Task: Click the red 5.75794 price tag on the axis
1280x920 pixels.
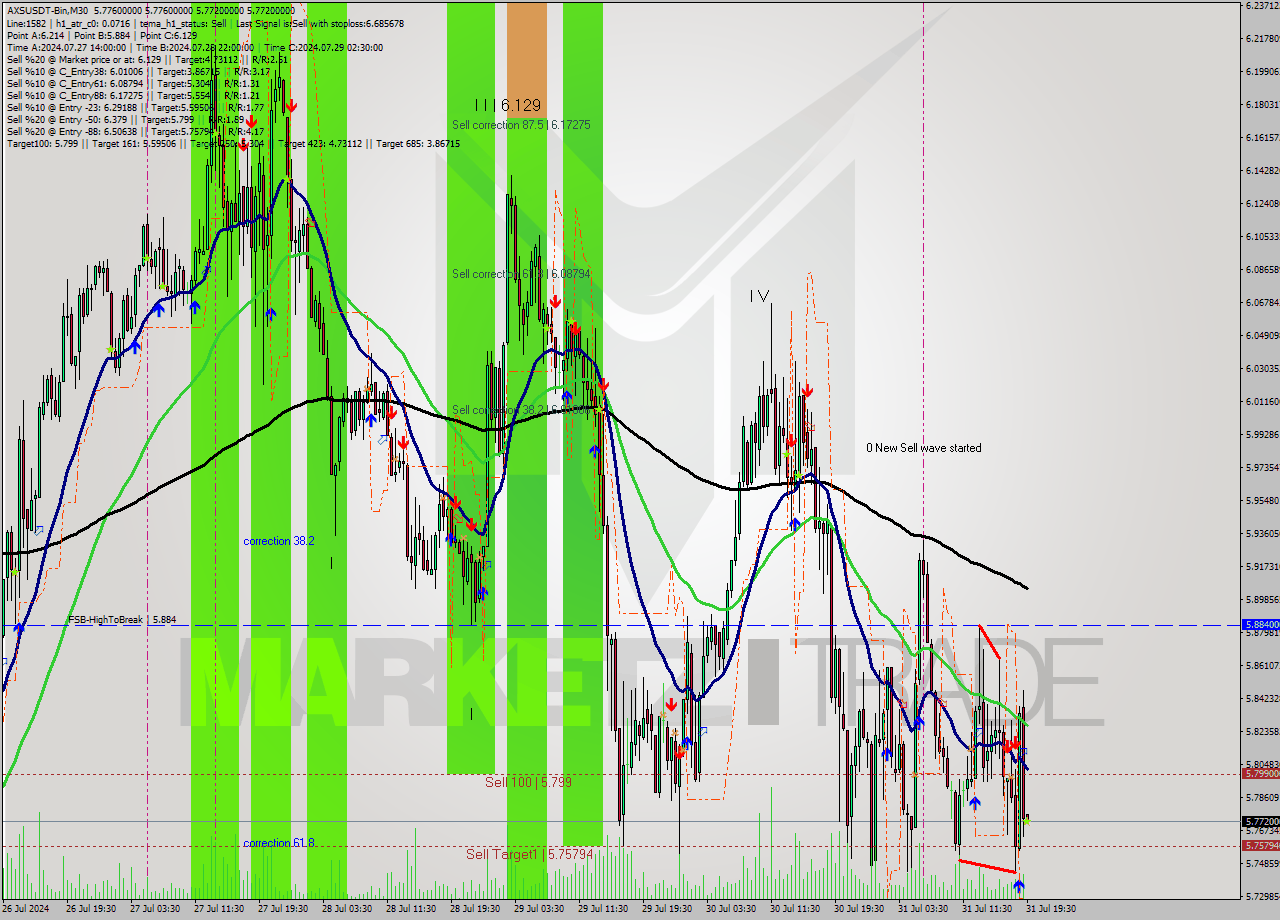Action: 1260,846
